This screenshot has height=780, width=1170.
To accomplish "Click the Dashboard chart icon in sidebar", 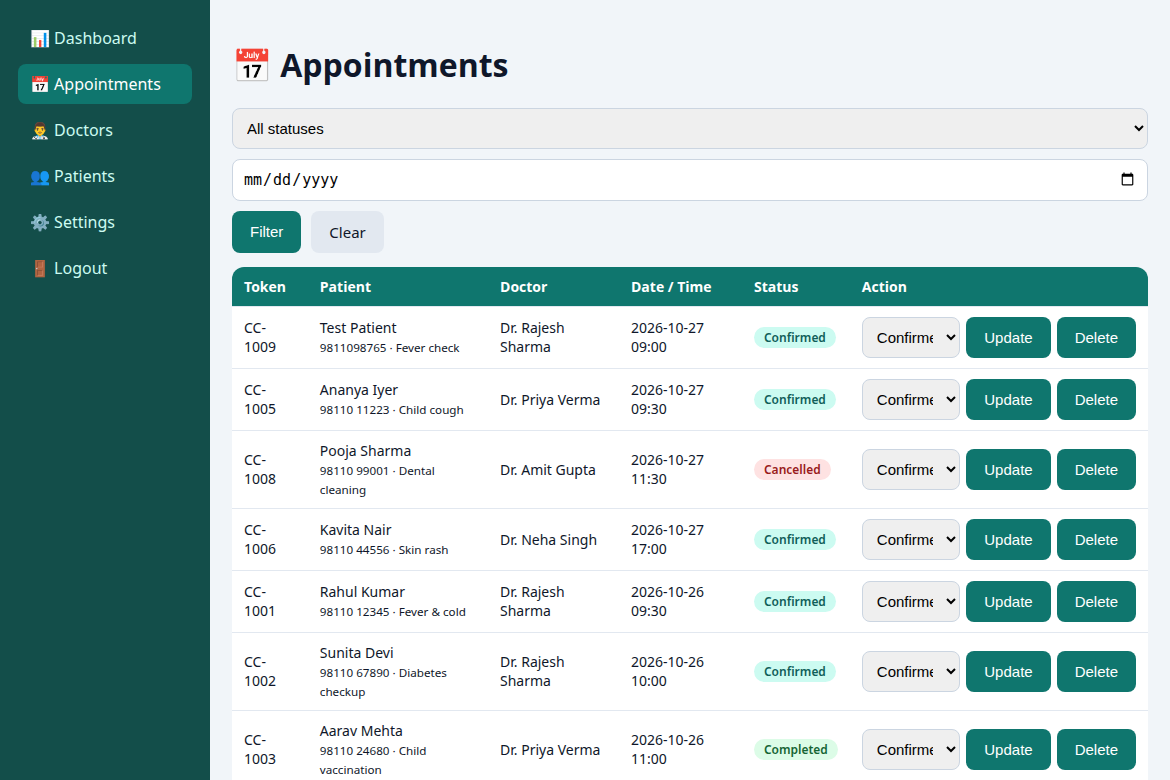I will (x=40, y=38).
